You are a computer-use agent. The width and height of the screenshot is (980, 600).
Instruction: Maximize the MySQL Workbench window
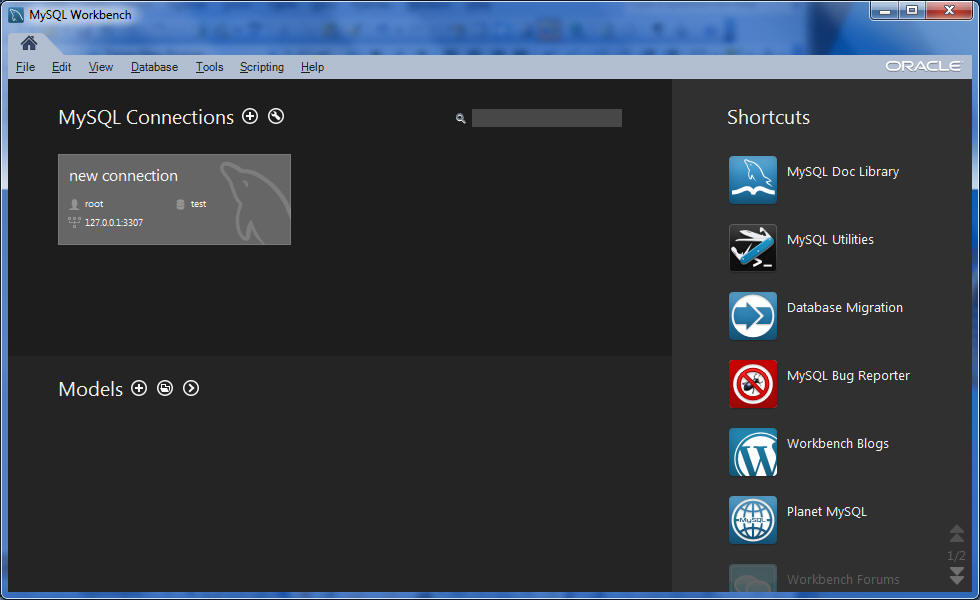pos(912,10)
